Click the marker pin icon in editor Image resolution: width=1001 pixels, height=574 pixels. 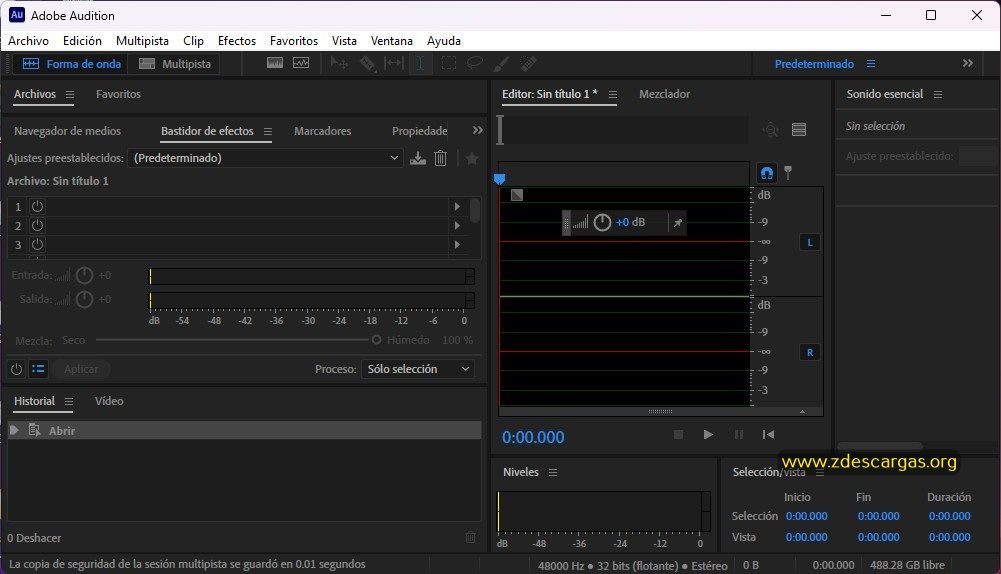788,172
